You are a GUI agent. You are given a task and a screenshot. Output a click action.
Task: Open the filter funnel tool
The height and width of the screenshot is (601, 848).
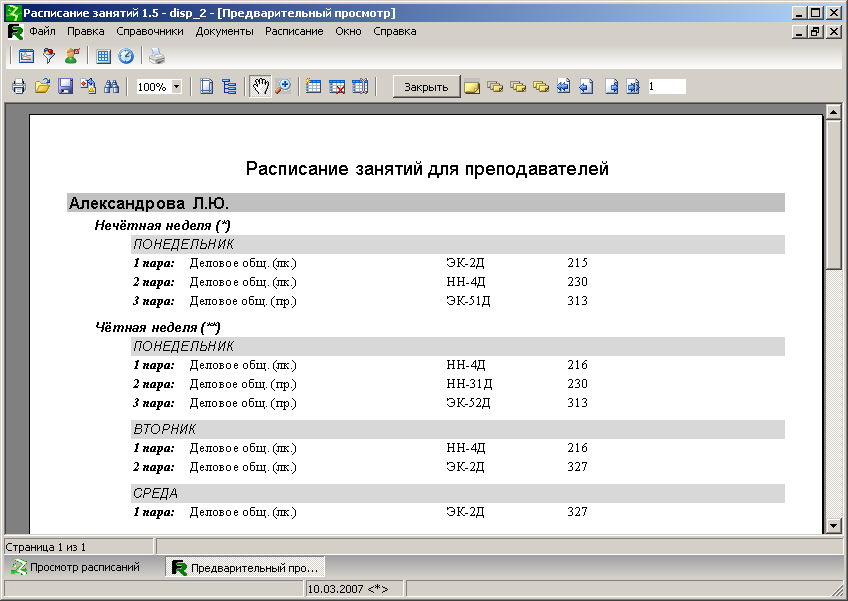(x=49, y=56)
